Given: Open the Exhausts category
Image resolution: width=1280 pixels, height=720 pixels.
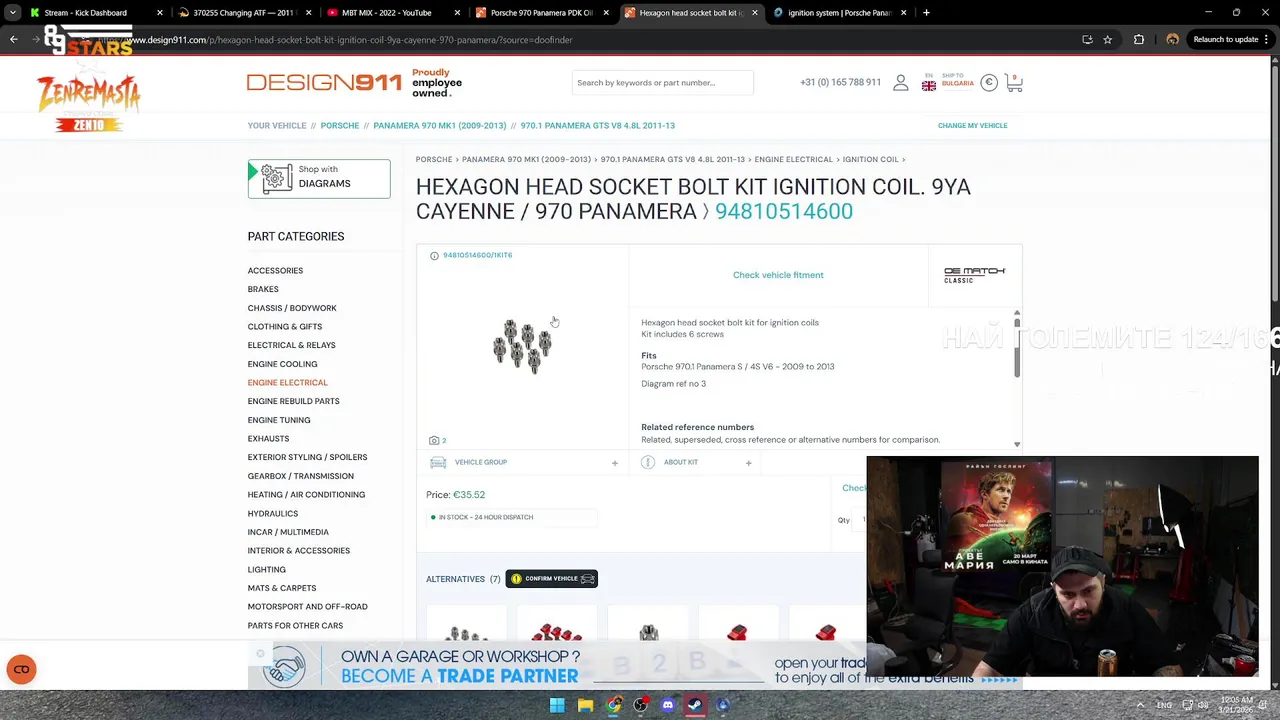Looking at the screenshot, I should [268, 439].
